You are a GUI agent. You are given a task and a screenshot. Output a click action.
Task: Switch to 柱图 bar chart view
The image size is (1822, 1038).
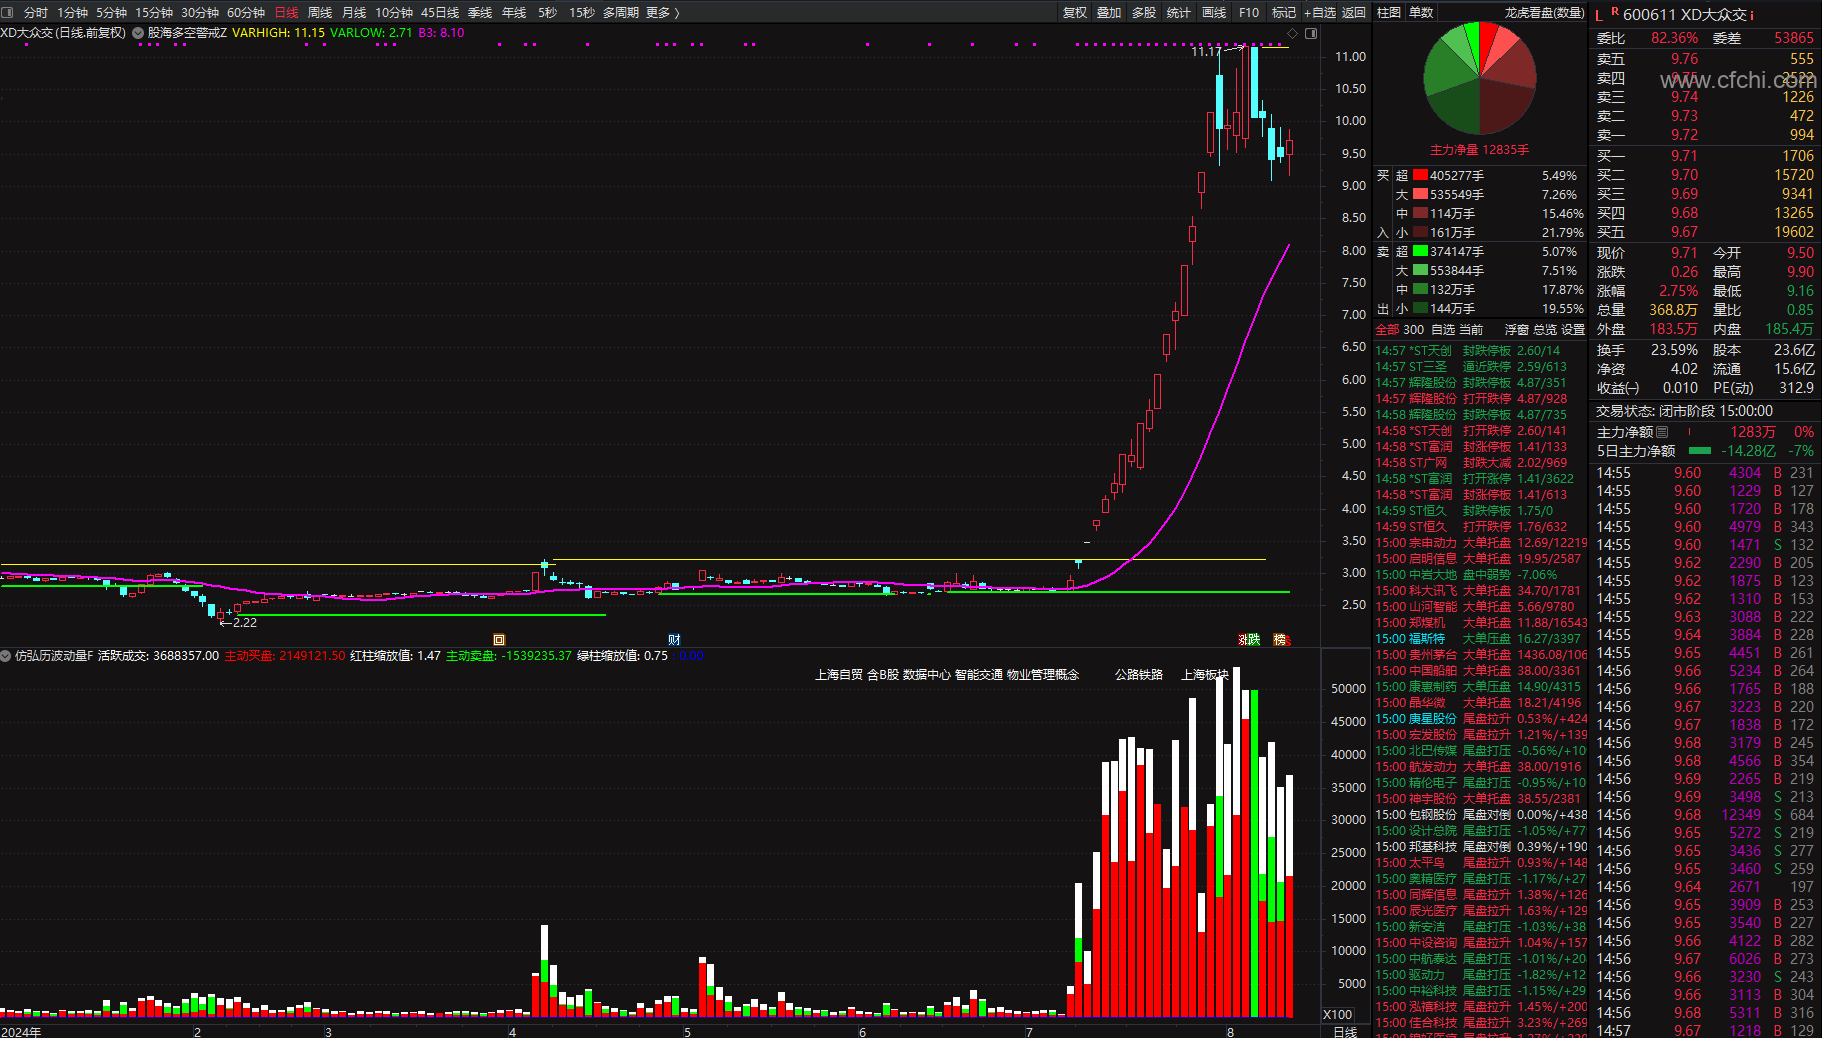click(1389, 12)
